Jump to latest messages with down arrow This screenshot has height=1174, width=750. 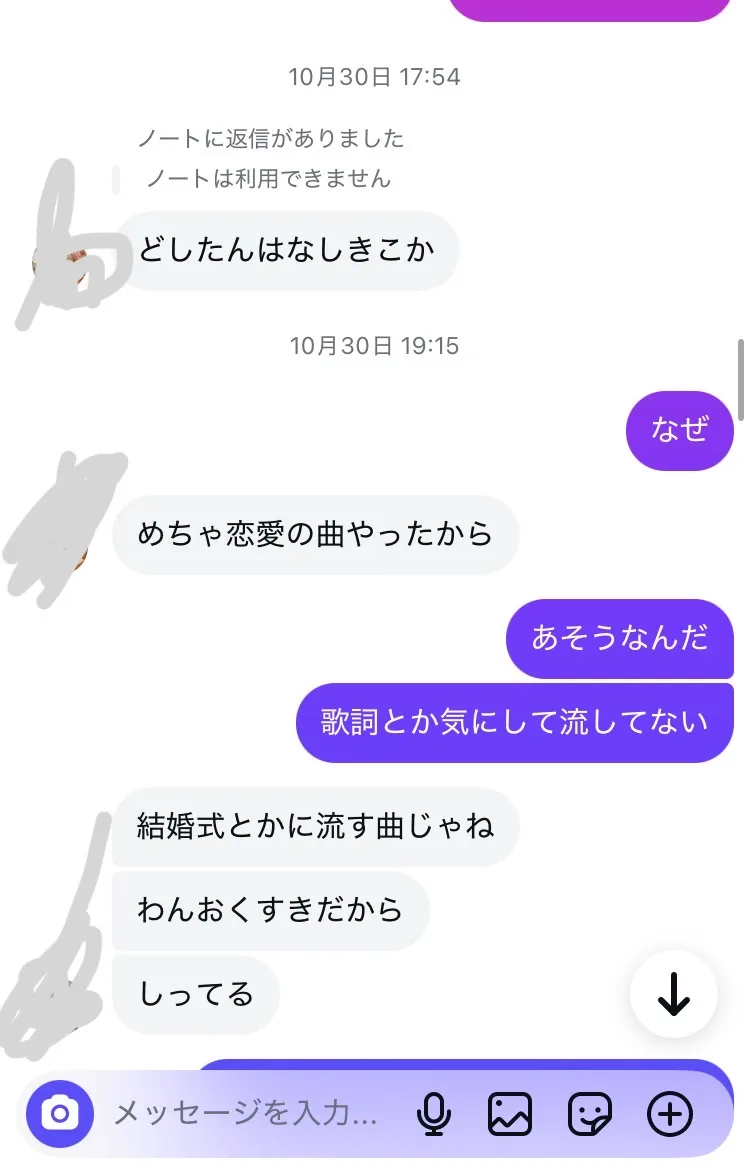(674, 994)
